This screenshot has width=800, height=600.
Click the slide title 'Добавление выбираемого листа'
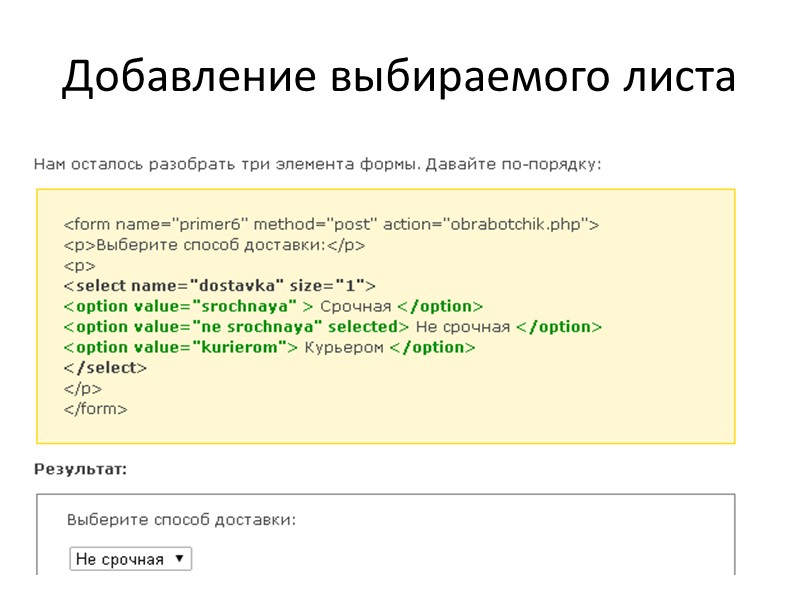click(399, 76)
